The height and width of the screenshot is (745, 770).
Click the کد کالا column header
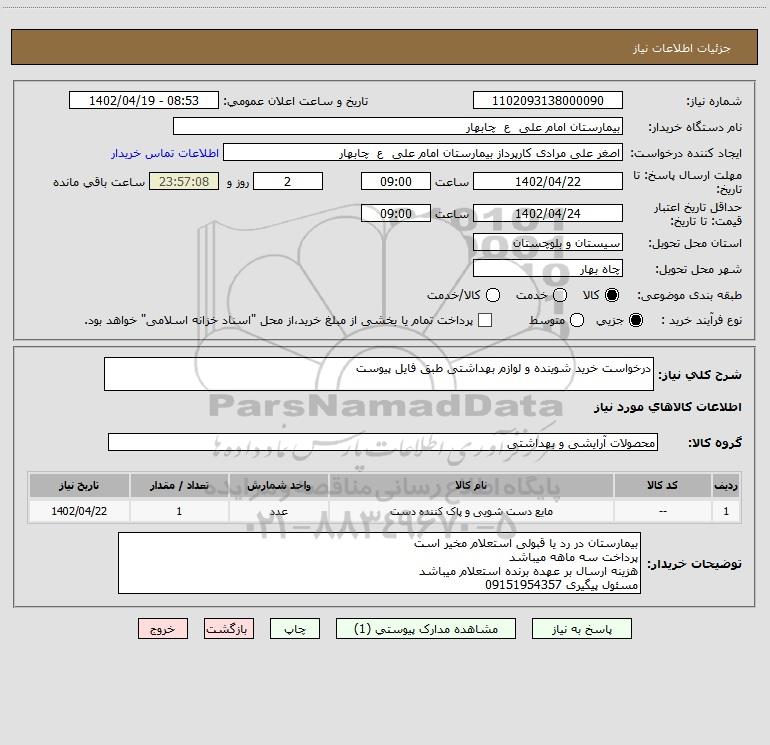pyautogui.click(x=662, y=485)
